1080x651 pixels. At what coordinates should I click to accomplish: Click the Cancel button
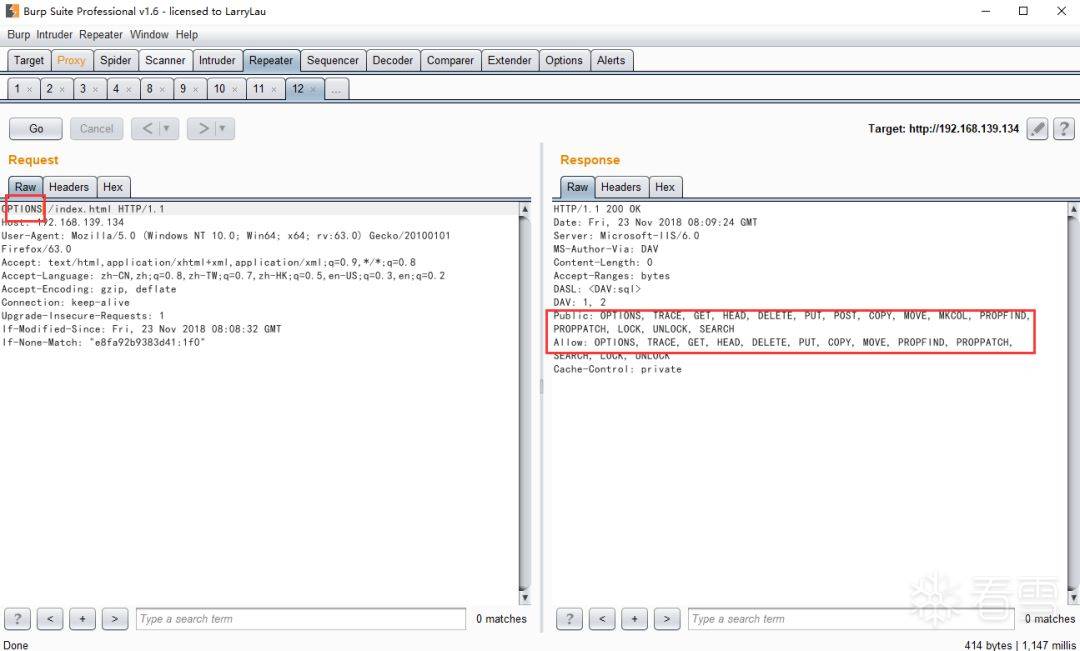coord(96,128)
